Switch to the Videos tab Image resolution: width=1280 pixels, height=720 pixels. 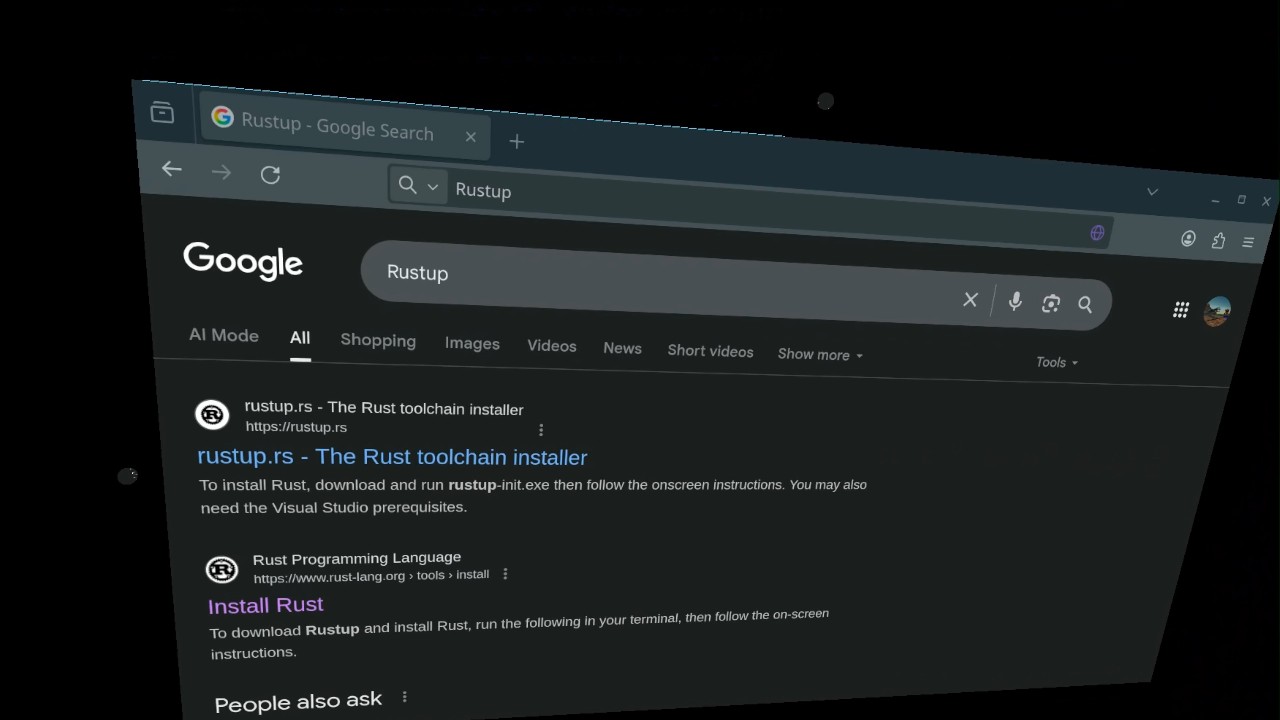point(552,346)
